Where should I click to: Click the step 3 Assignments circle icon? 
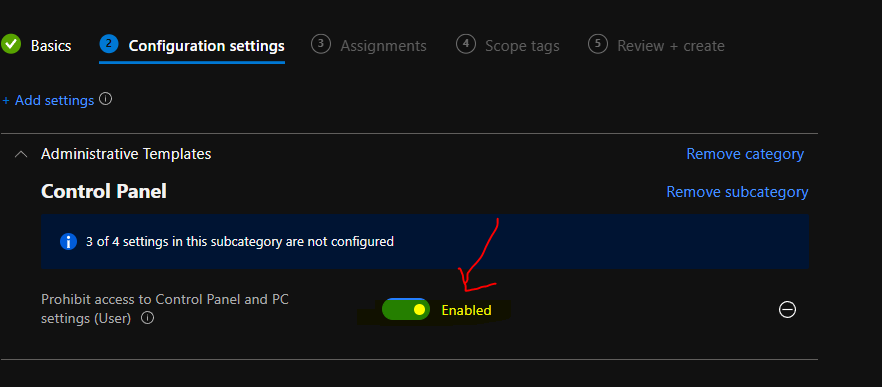(321, 44)
